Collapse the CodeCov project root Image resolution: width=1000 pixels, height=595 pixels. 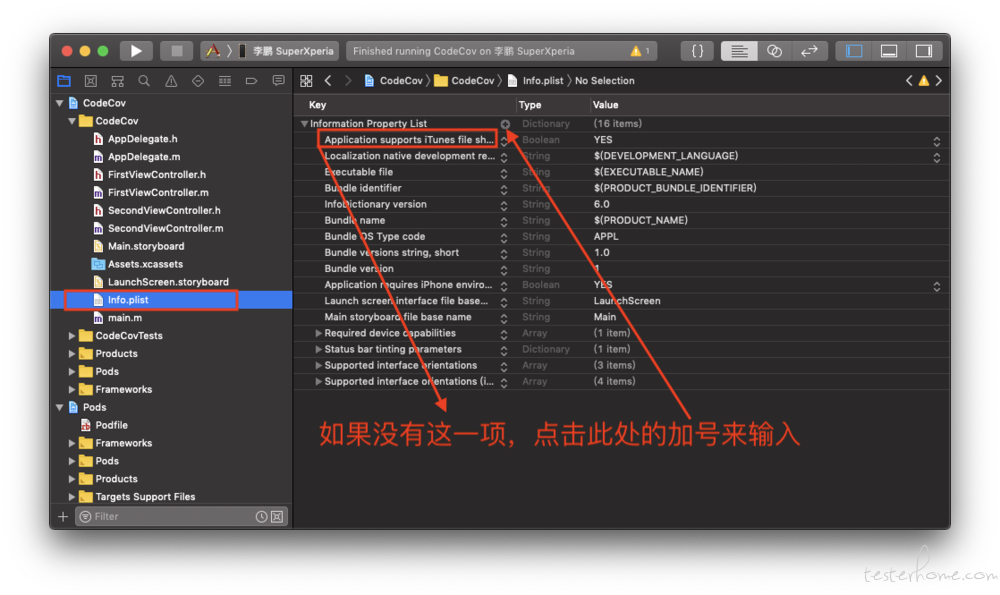coord(59,103)
